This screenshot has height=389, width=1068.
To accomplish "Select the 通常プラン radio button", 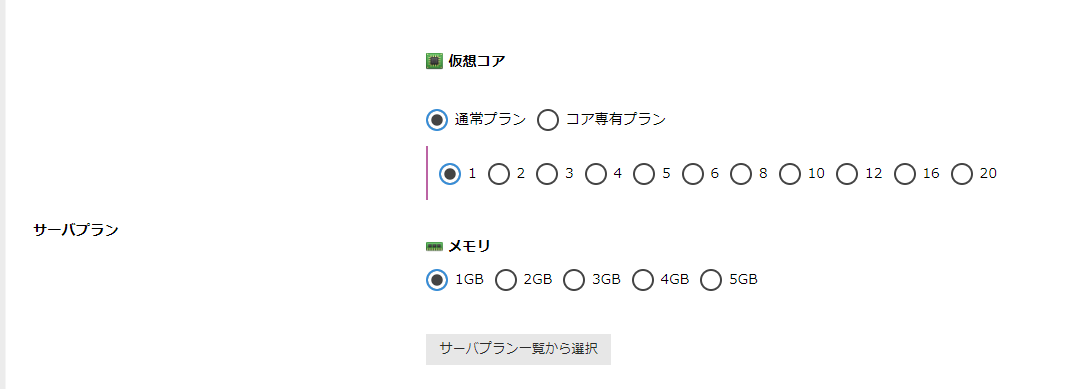I will coord(437,120).
